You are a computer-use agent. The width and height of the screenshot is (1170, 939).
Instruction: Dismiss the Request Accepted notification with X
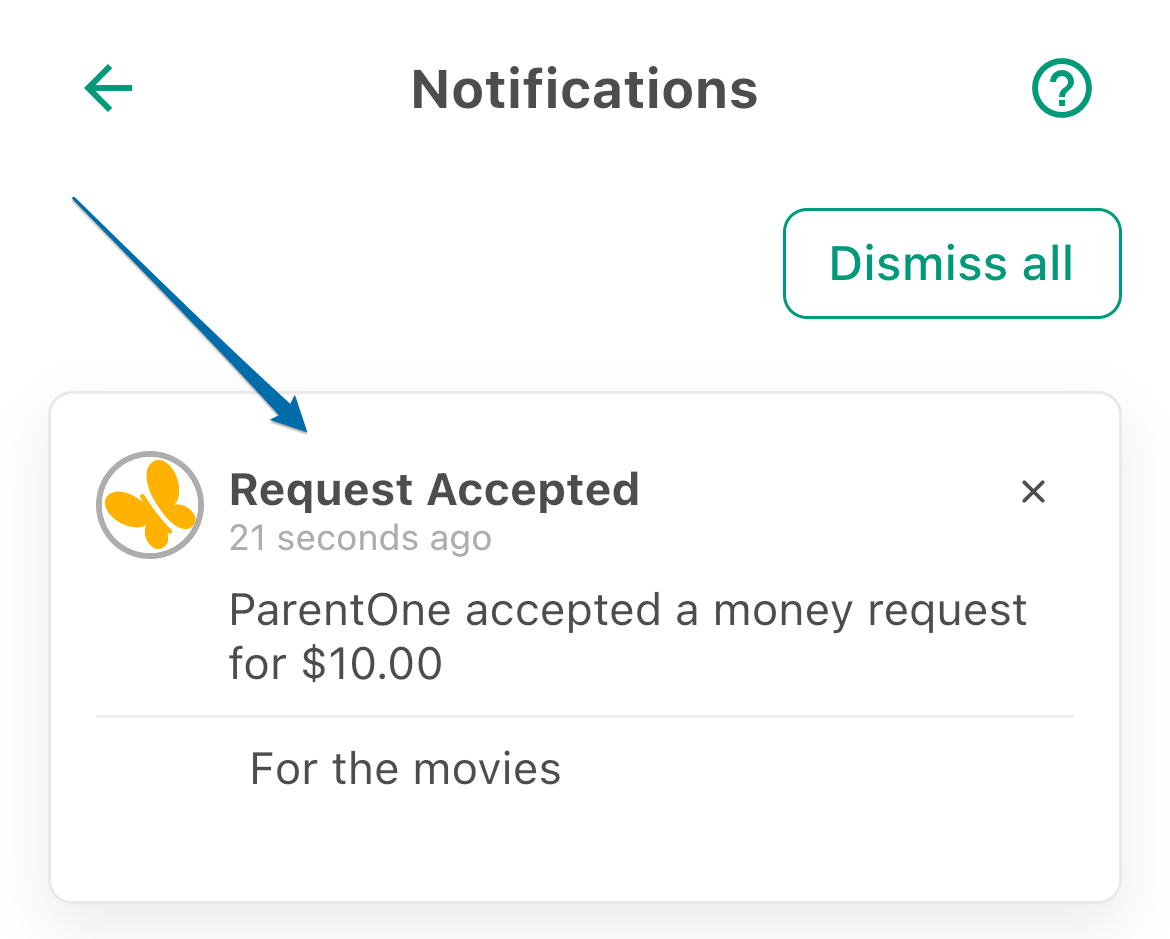click(1033, 491)
